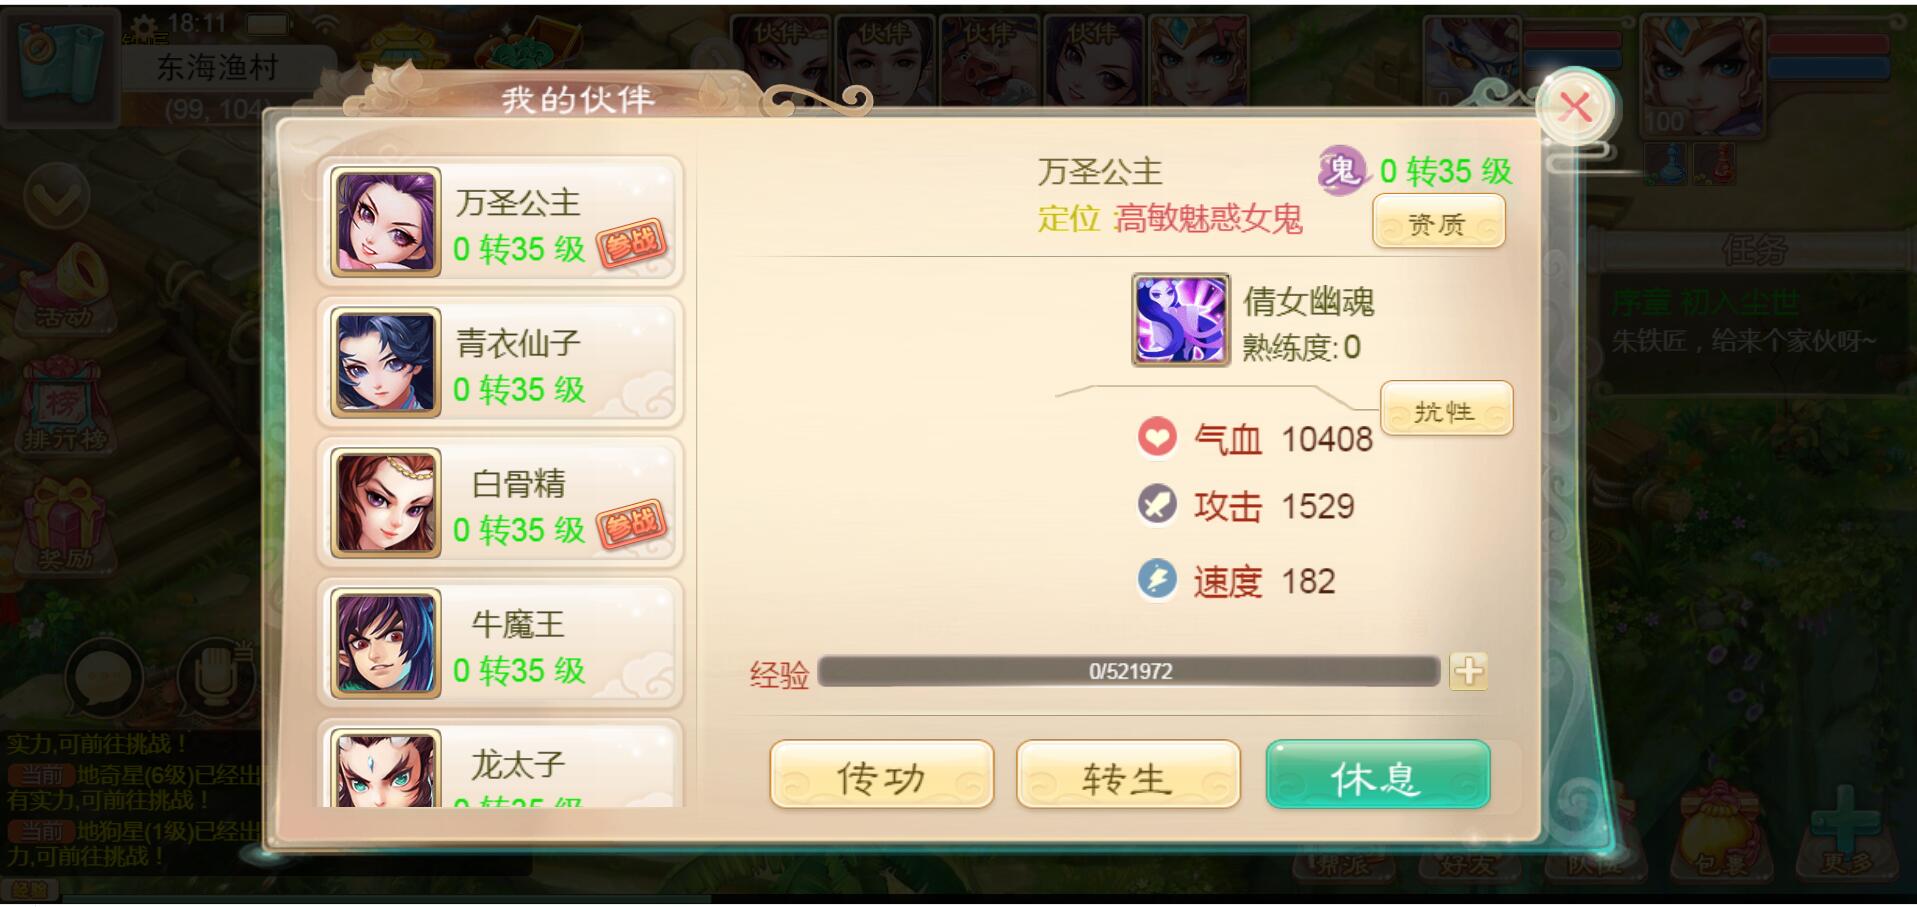Click the 转生 rebirth button
Viewport: 1917px width, 907px height.
pos(1128,775)
